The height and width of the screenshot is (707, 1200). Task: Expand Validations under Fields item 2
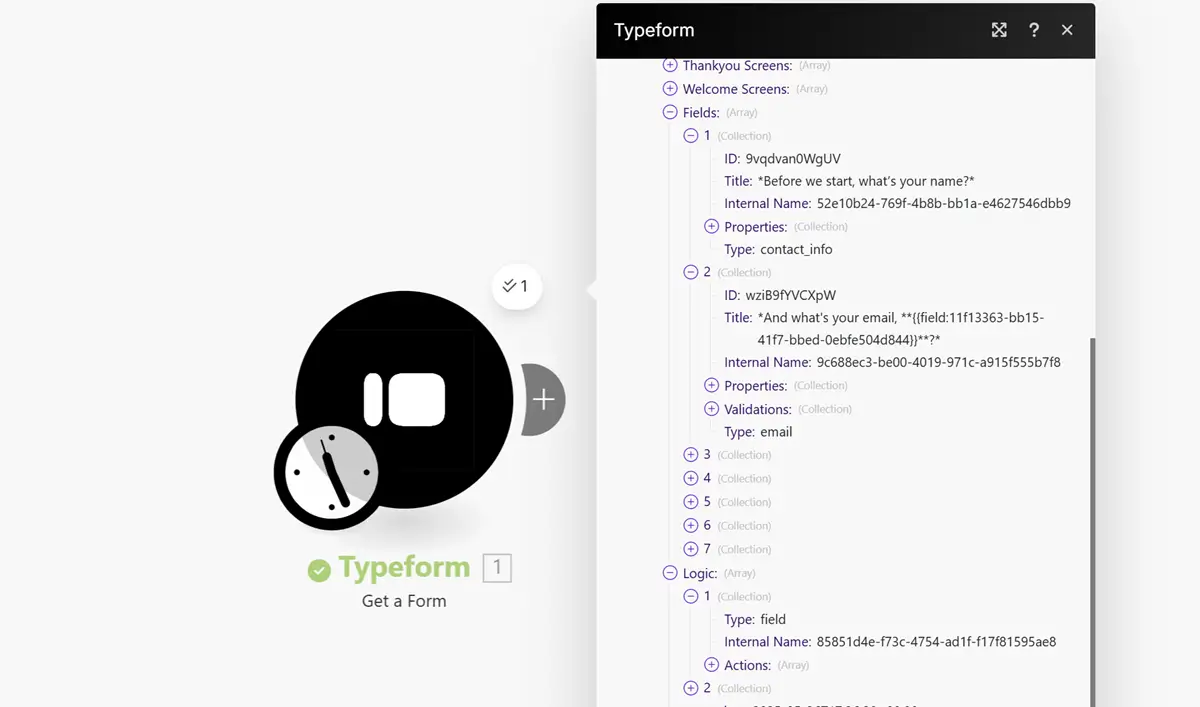712,409
